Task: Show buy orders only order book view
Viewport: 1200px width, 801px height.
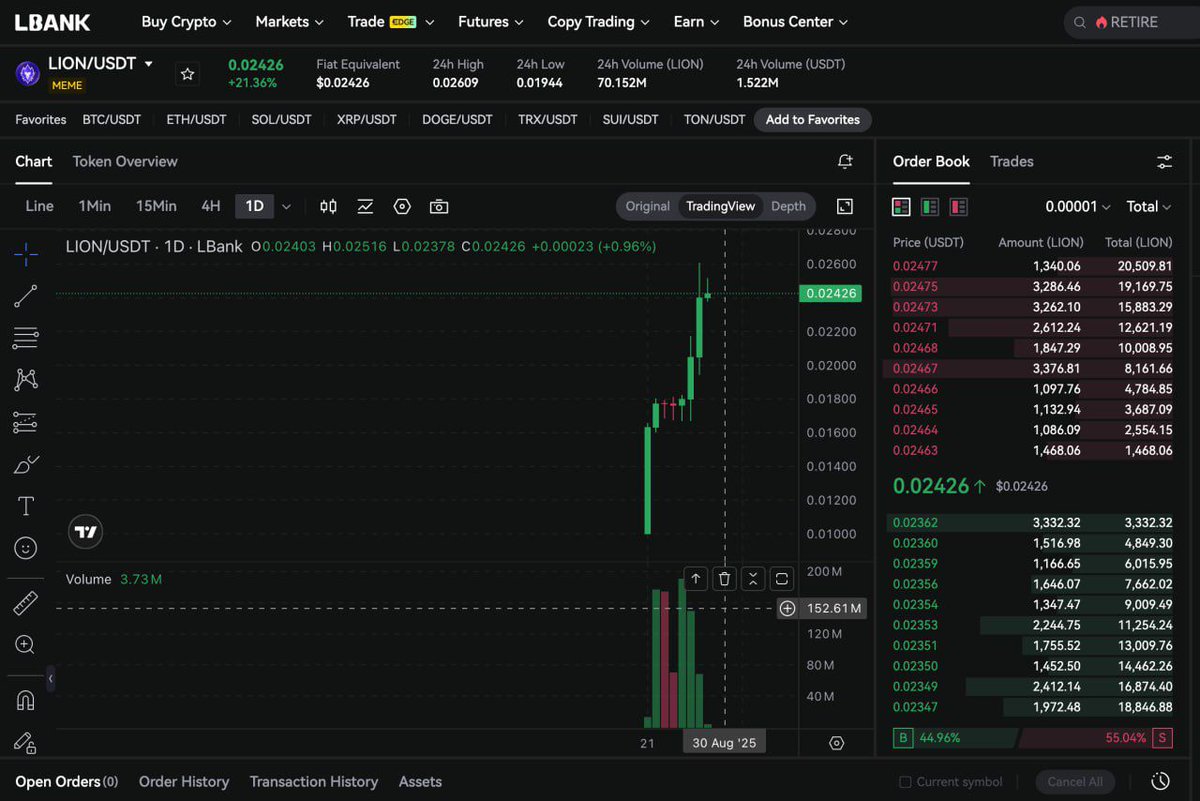Action: click(x=930, y=207)
